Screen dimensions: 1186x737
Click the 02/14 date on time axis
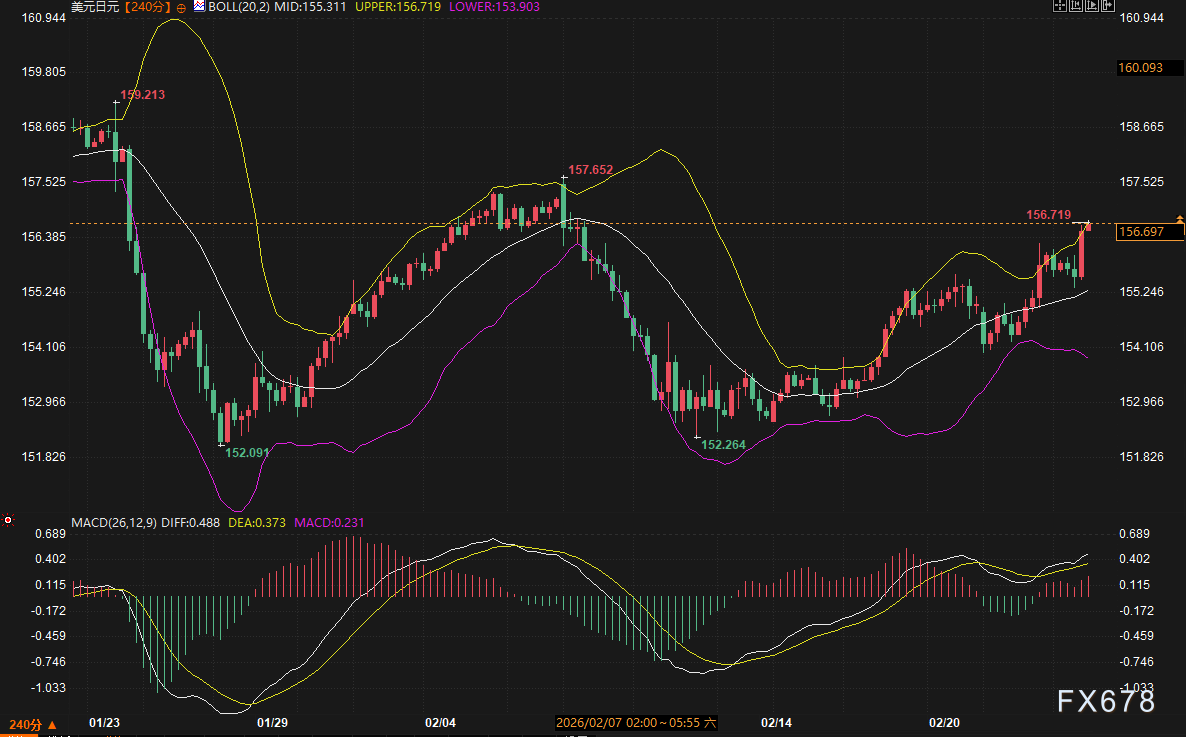776,722
